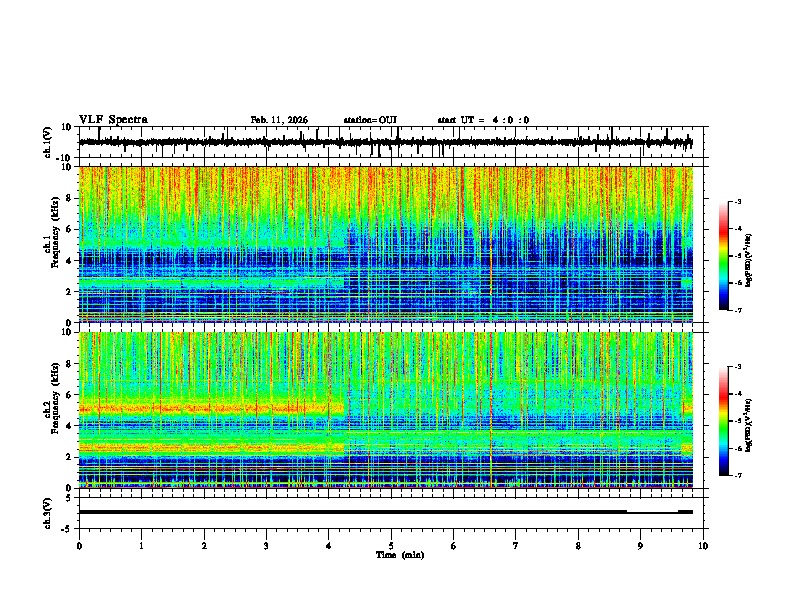The width and height of the screenshot is (792, 612).
Task: Click the "6" tick on the time axis
Action: click(x=454, y=546)
